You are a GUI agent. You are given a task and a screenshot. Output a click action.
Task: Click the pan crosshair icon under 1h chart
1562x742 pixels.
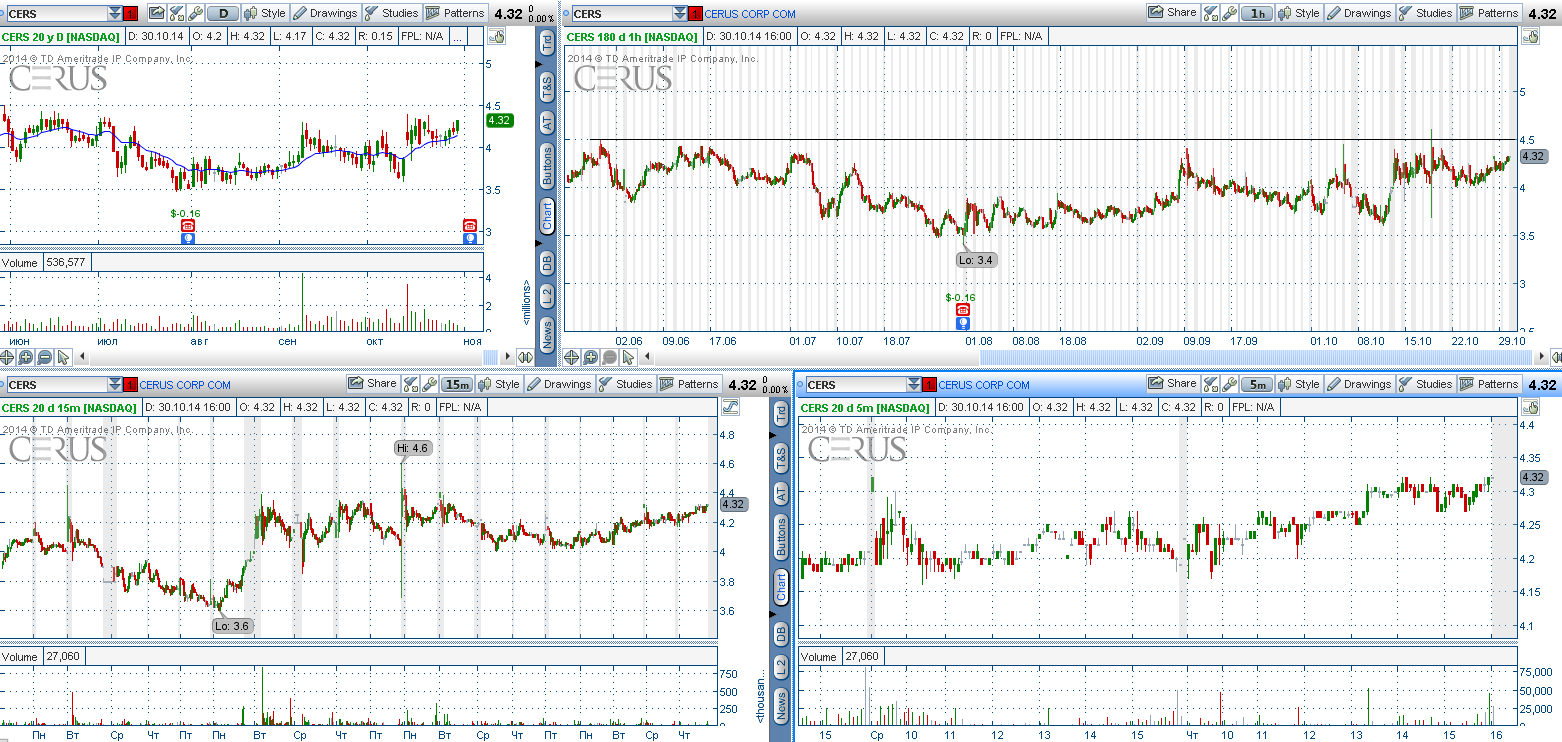[571, 357]
